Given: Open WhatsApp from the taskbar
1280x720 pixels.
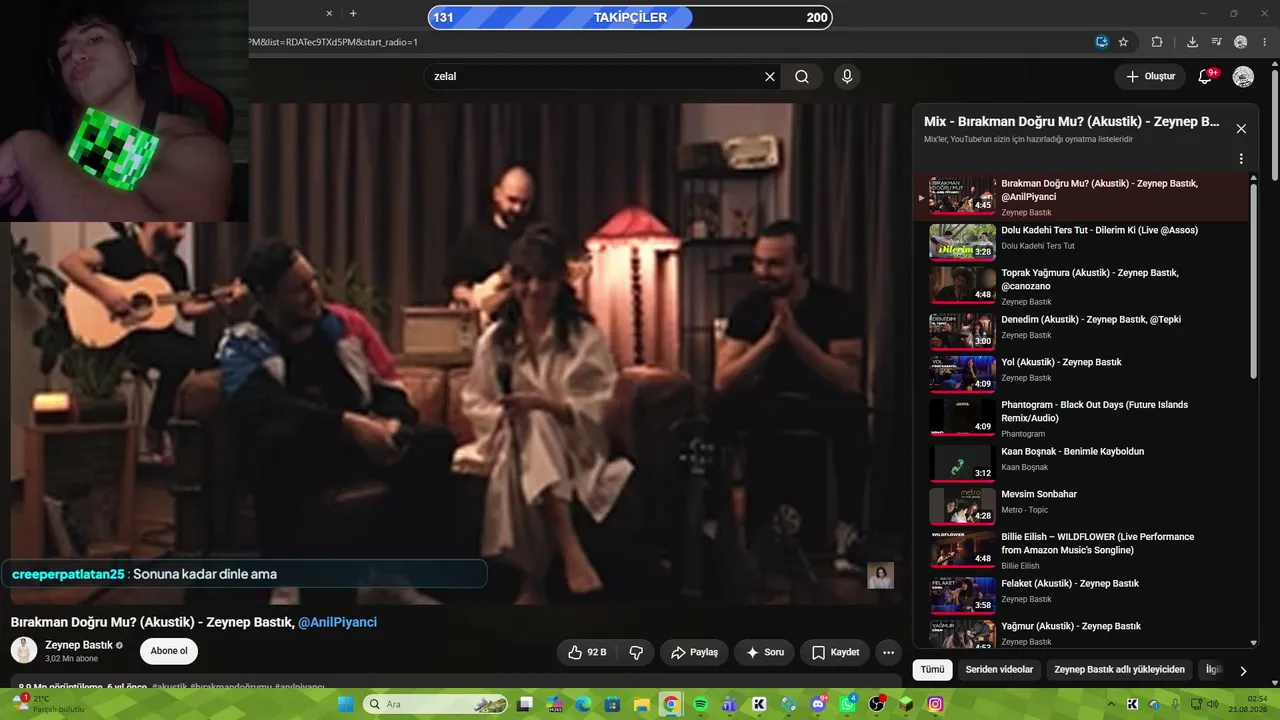Looking at the screenshot, I should click(848, 704).
